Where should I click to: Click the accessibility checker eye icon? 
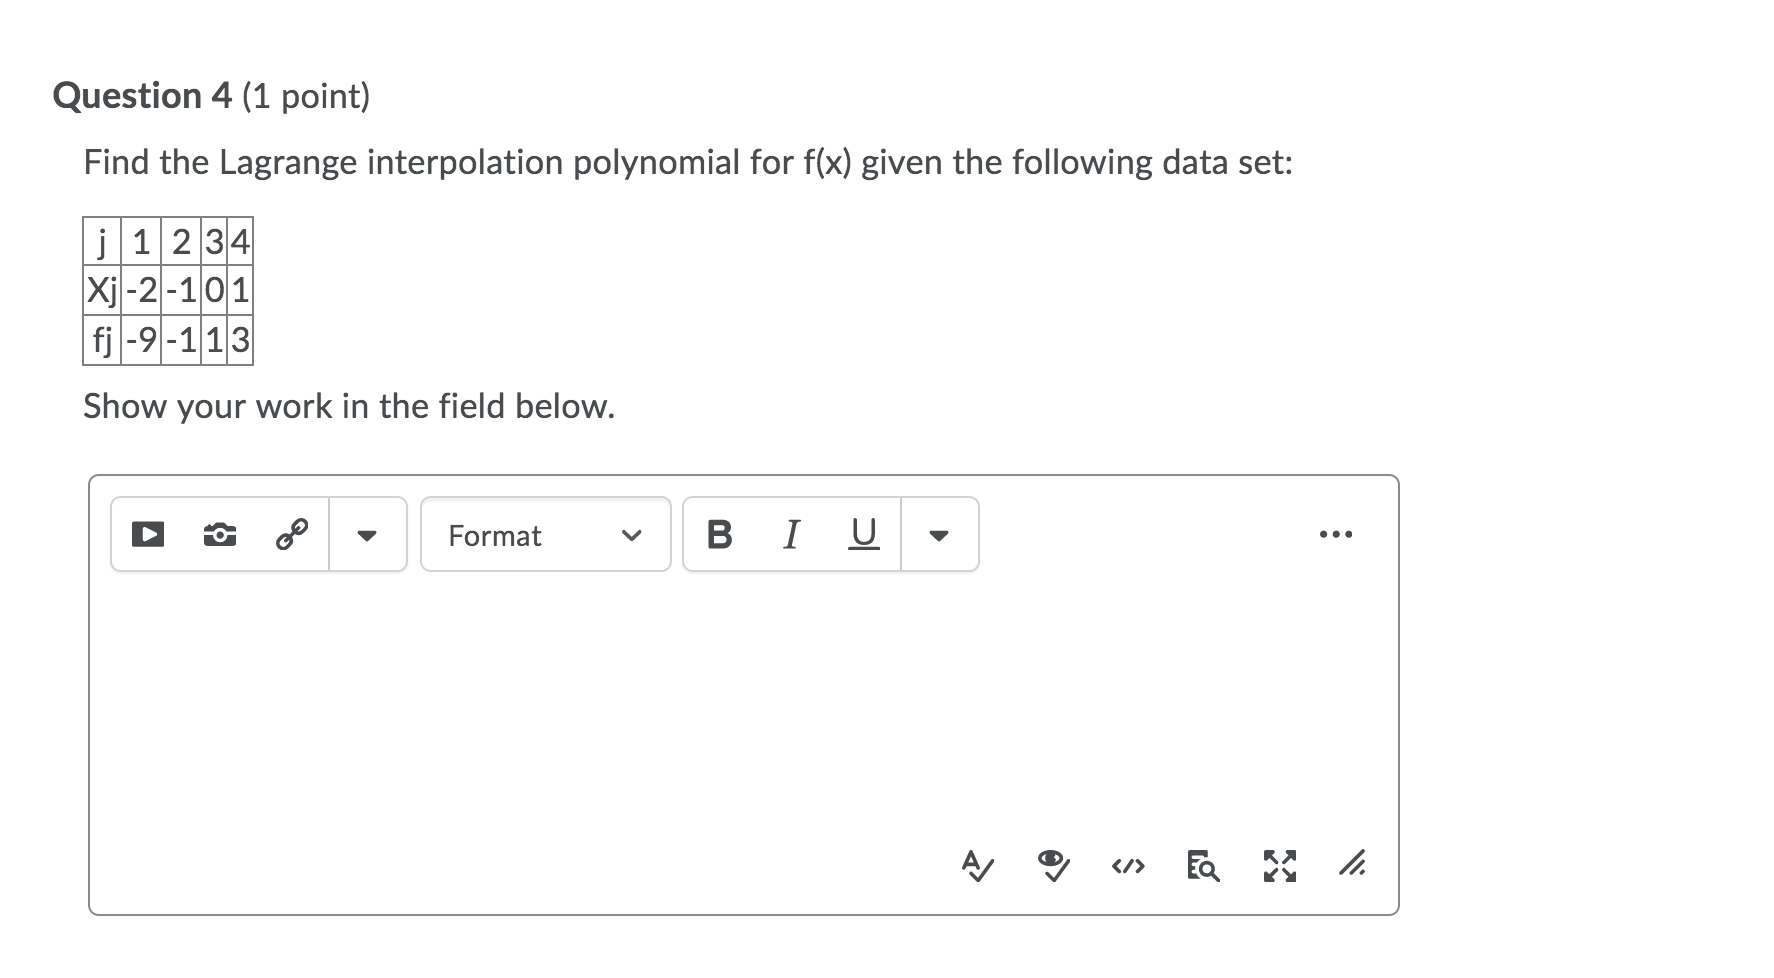click(1052, 865)
